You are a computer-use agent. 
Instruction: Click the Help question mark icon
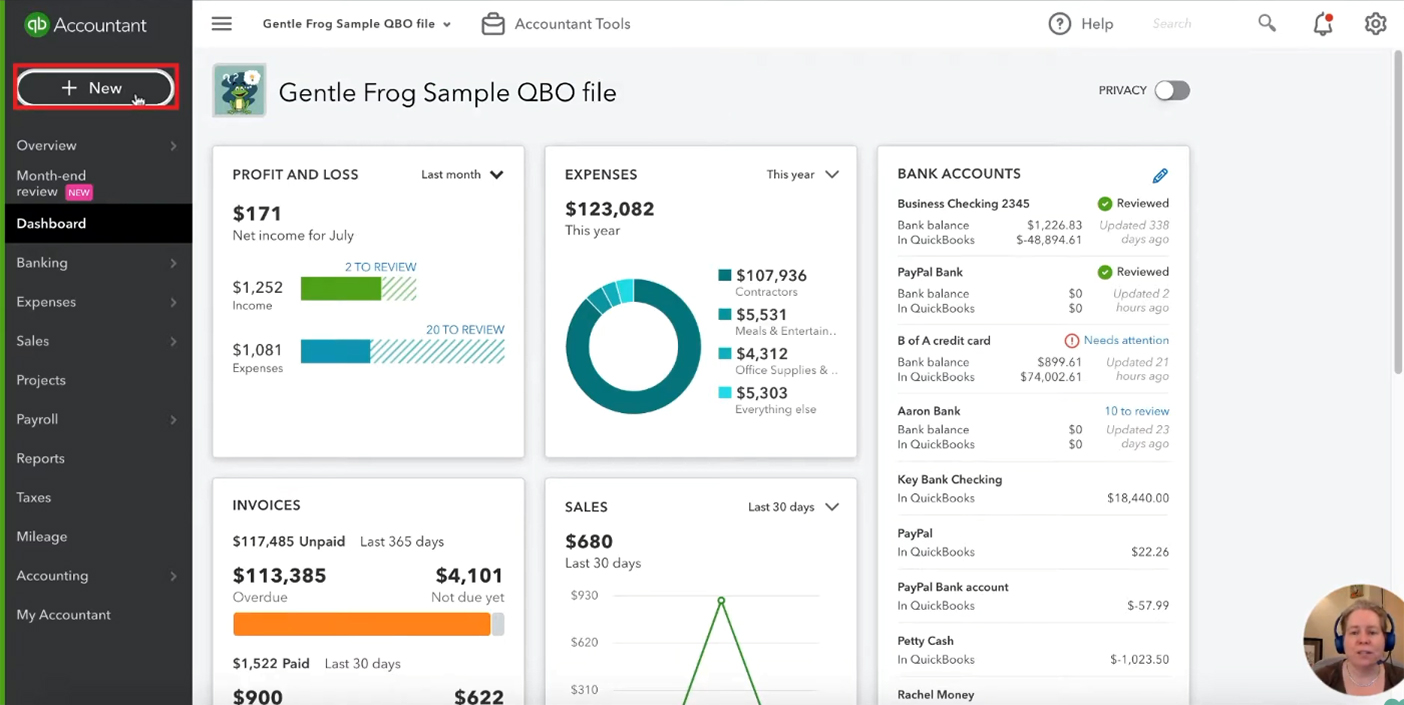(1059, 24)
